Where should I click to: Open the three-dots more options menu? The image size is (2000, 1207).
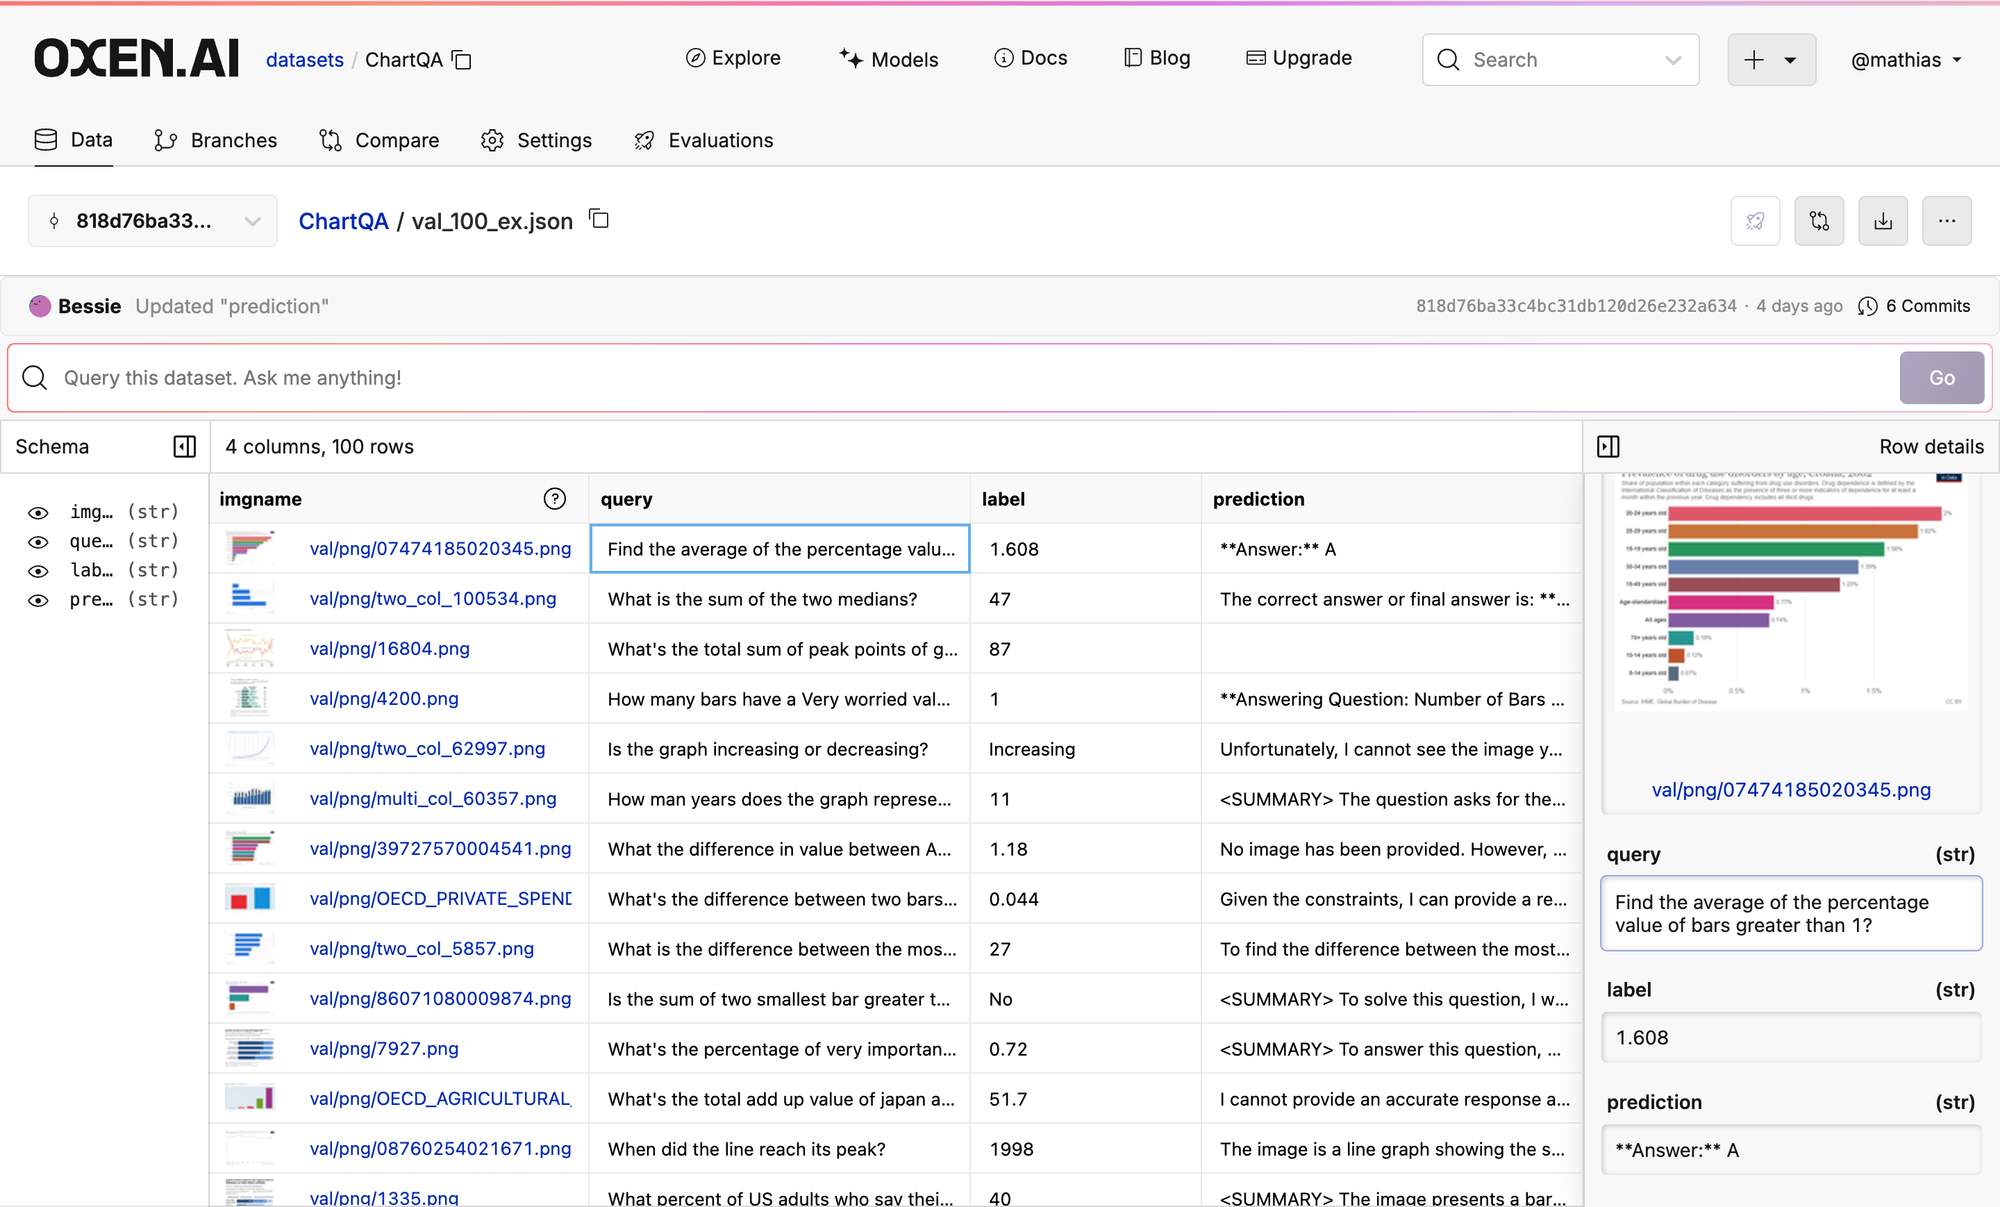pyautogui.click(x=1946, y=221)
